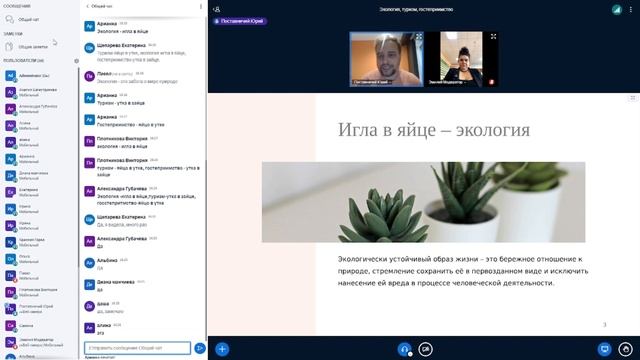Open the moderator webcam name dropdown
Screen dimensions: 640x360
pyautogui.click(x=447, y=82)
